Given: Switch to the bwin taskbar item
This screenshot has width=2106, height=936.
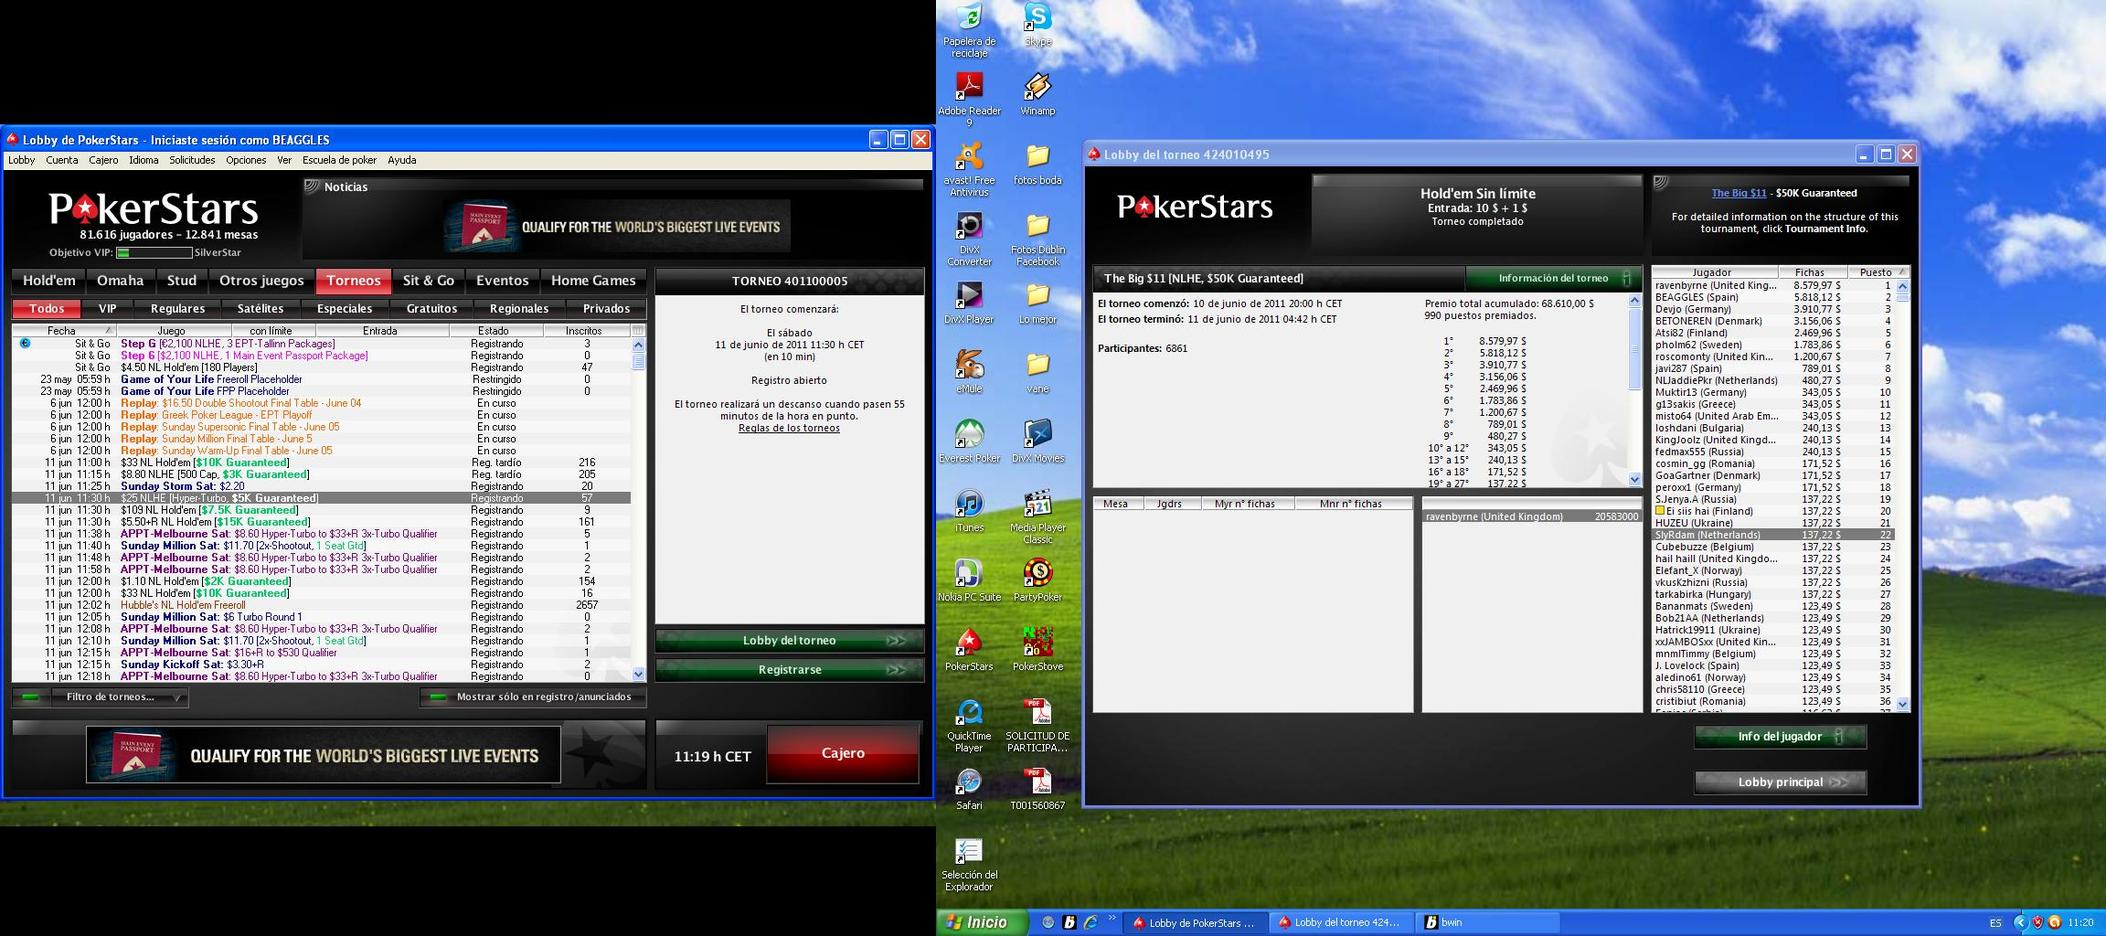Looking at the screenshot, I should [x=1488, y=922].
